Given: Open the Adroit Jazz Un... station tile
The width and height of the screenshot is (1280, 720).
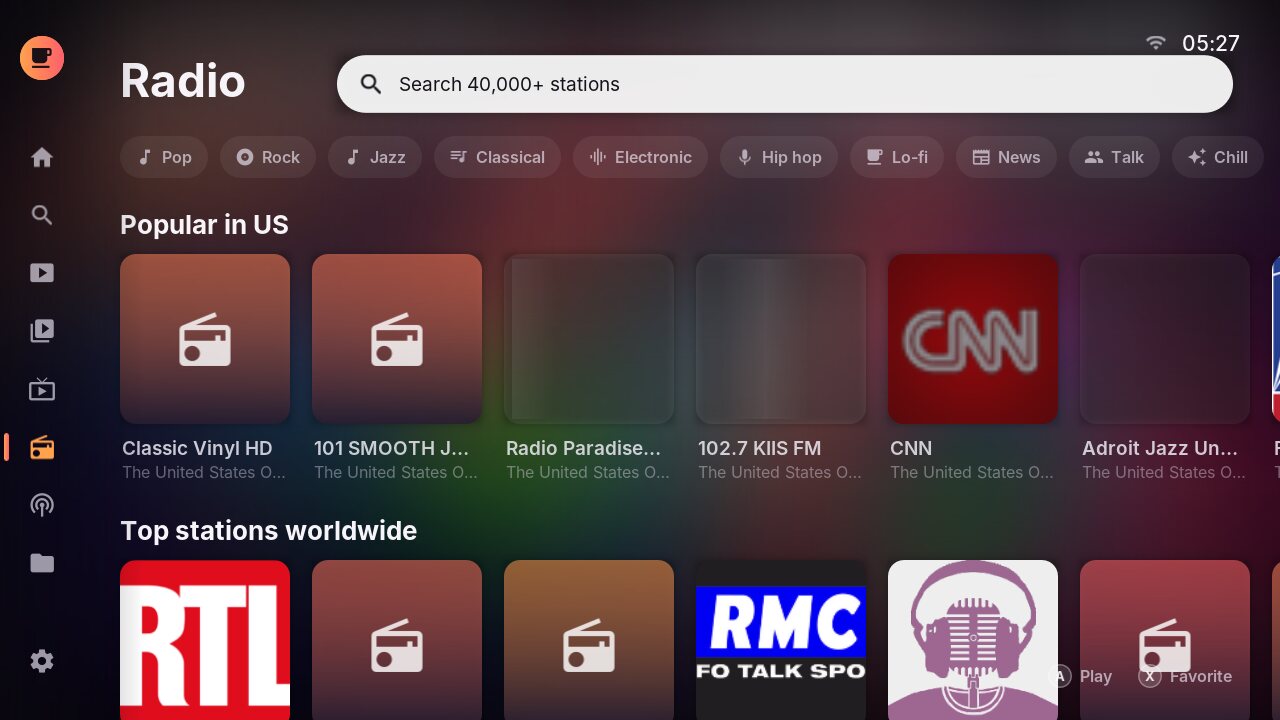Looking at the screenshot, I should click(1165, 338).
